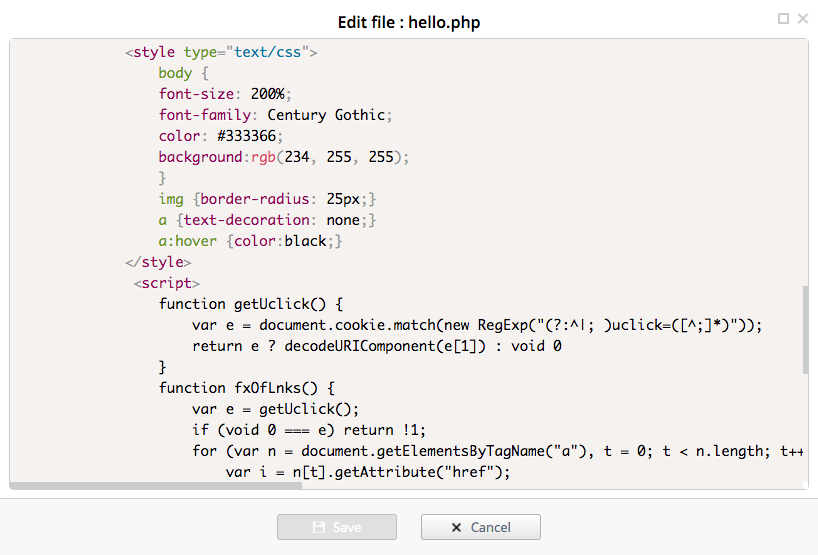The image size is (818, 555).
Task: Click the Century Gothic font value
Action: (326, 115)
